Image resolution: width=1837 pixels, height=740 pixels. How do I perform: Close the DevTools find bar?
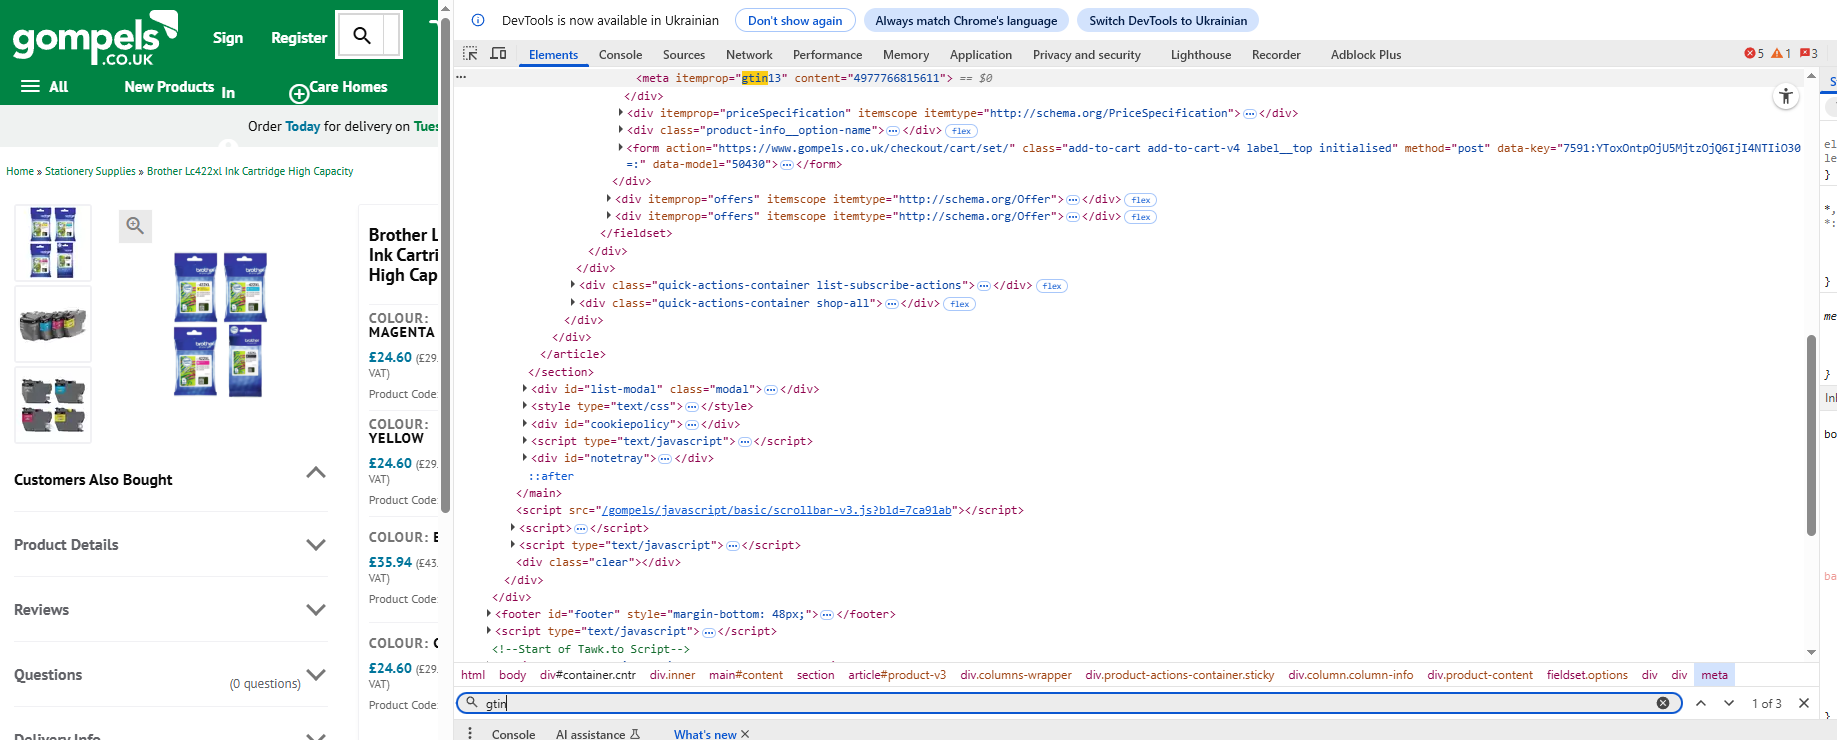coord(1804,703)
